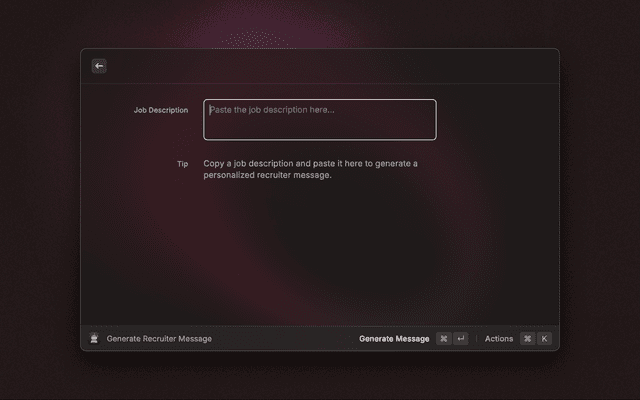This screenshot has height=400, width=640.
Task: Focus the Job Description text area
Action: [x=320, y=119]
